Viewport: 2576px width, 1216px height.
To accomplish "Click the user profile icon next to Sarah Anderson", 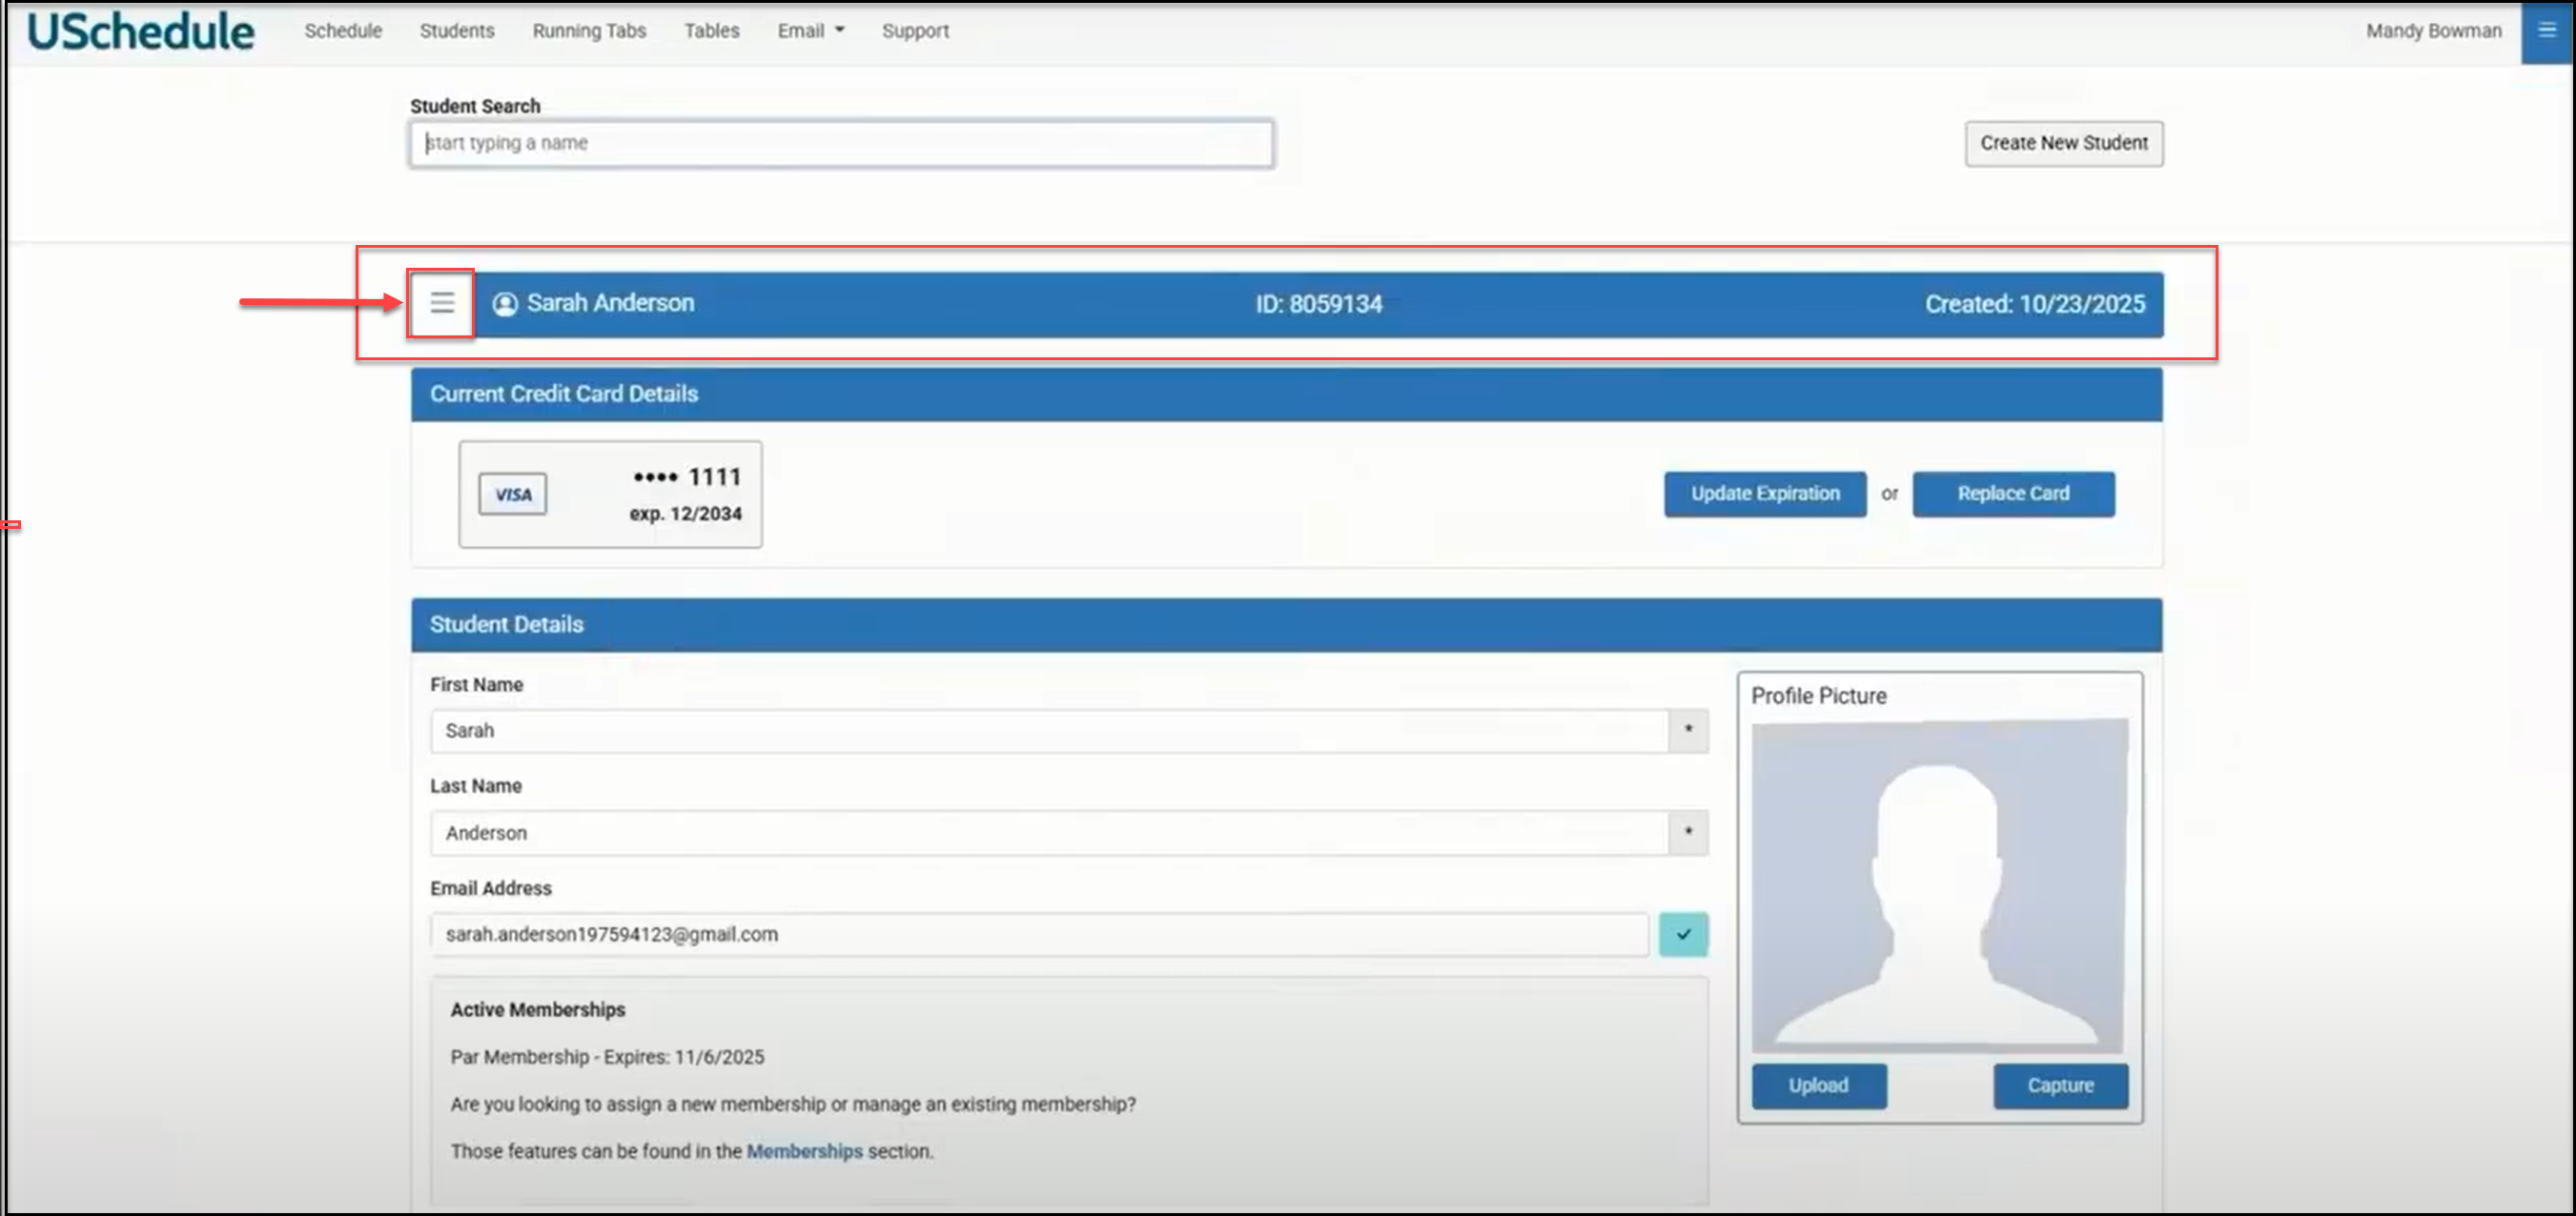I will pyautogui.click(x=505, y=303).
